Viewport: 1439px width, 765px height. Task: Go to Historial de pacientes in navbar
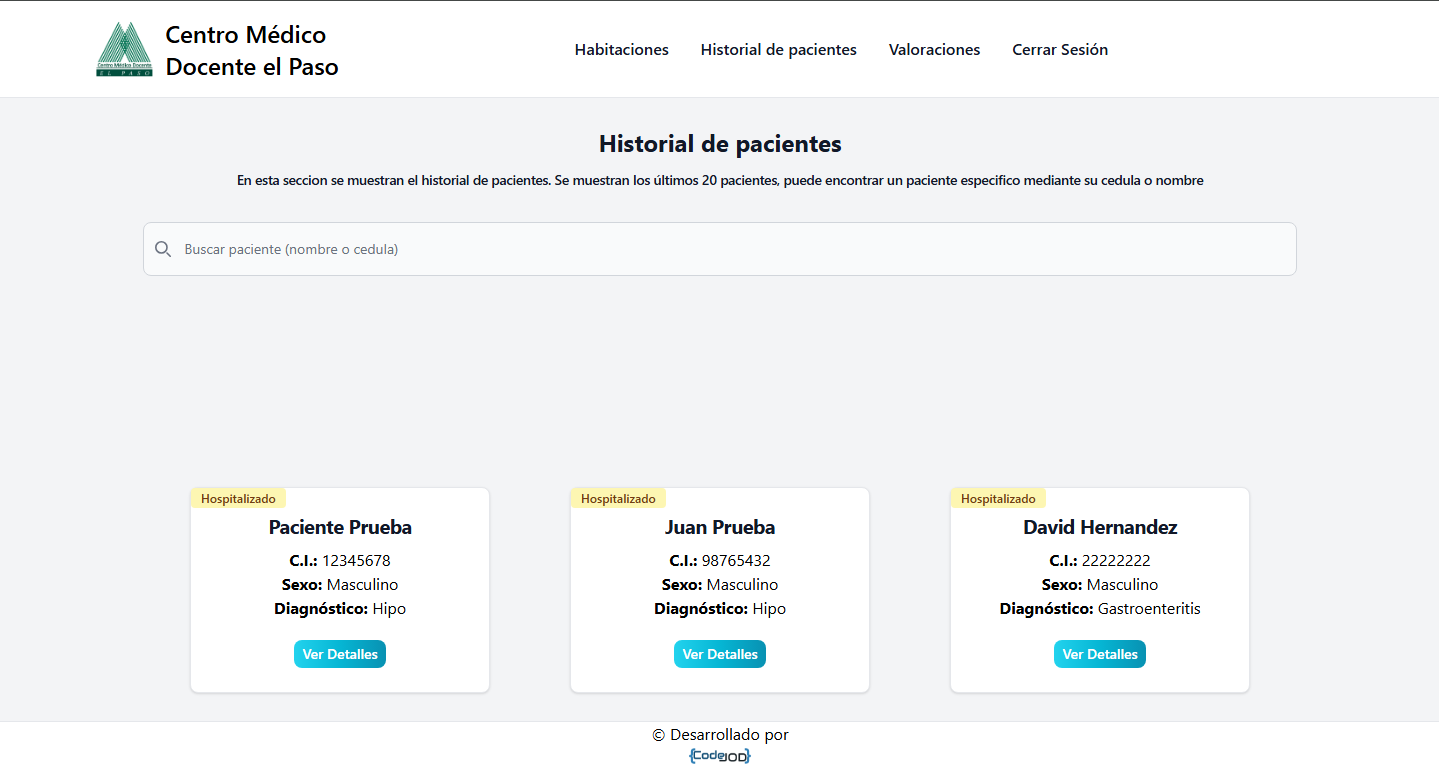click(x=778, y=50)
